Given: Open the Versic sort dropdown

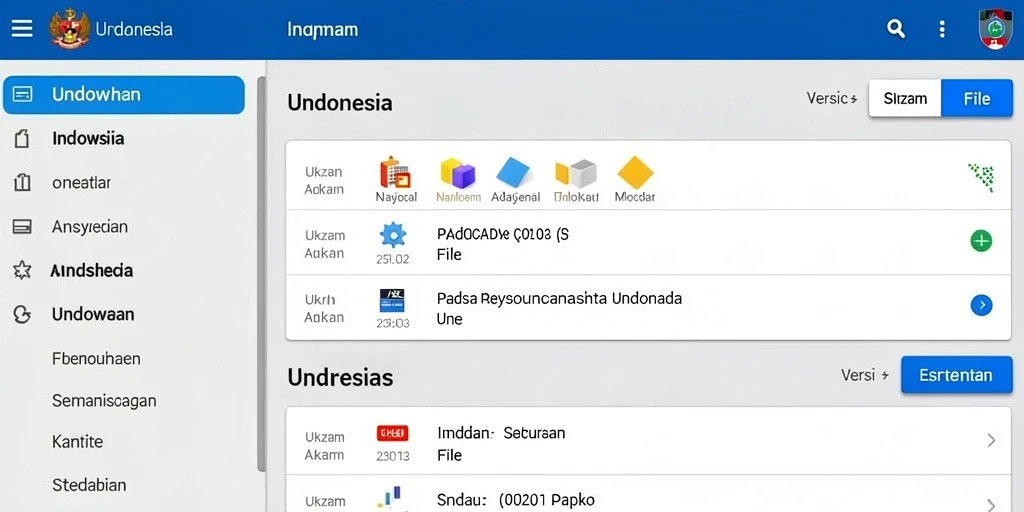Looking at the screenshot, I should click(832, 99).
